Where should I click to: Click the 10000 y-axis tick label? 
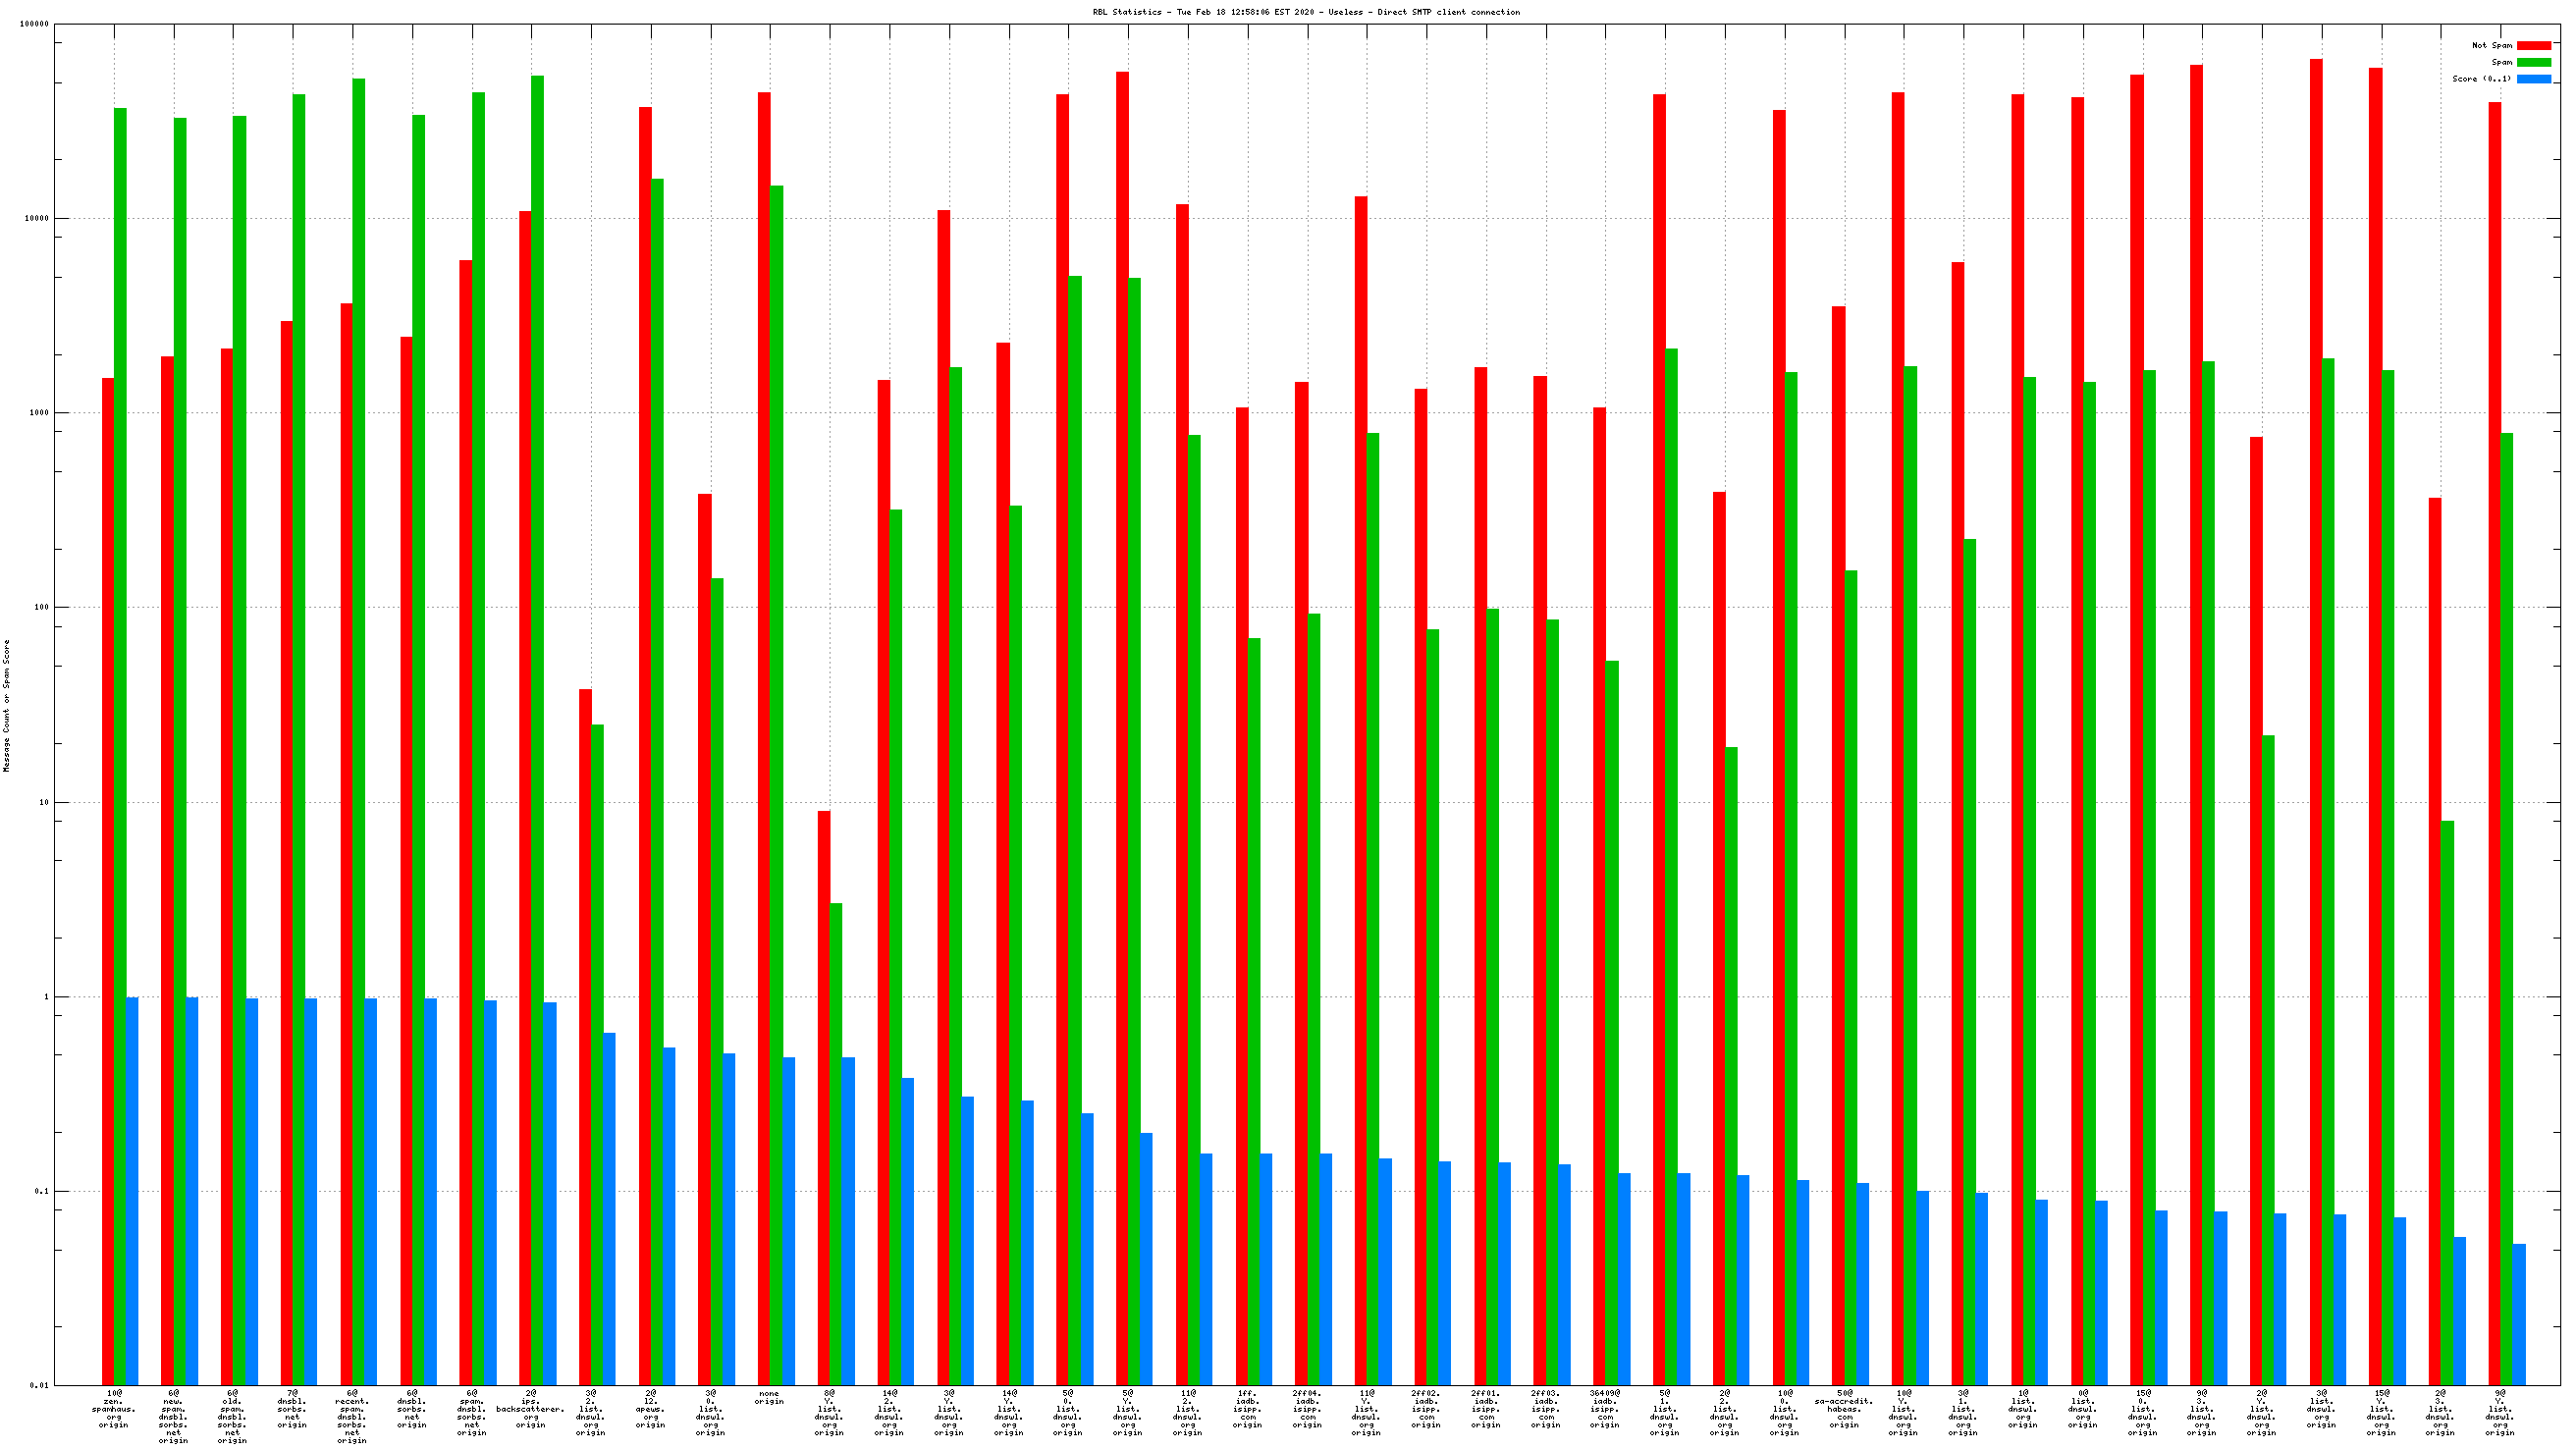tap(36, 219)
